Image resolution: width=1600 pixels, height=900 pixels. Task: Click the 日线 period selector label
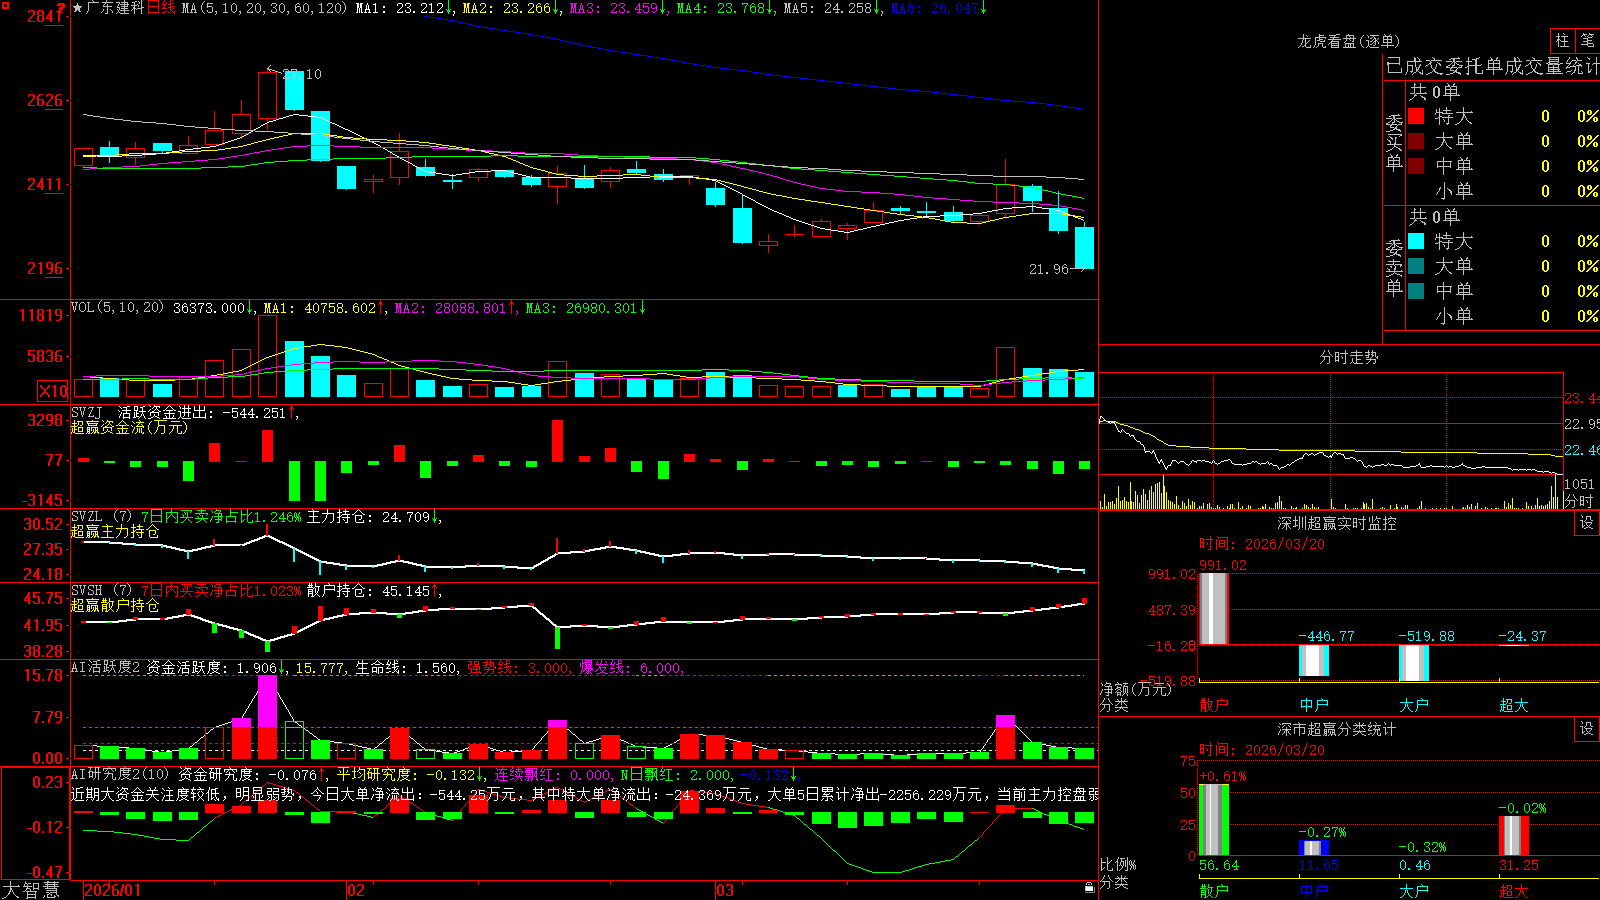(161, 8)
